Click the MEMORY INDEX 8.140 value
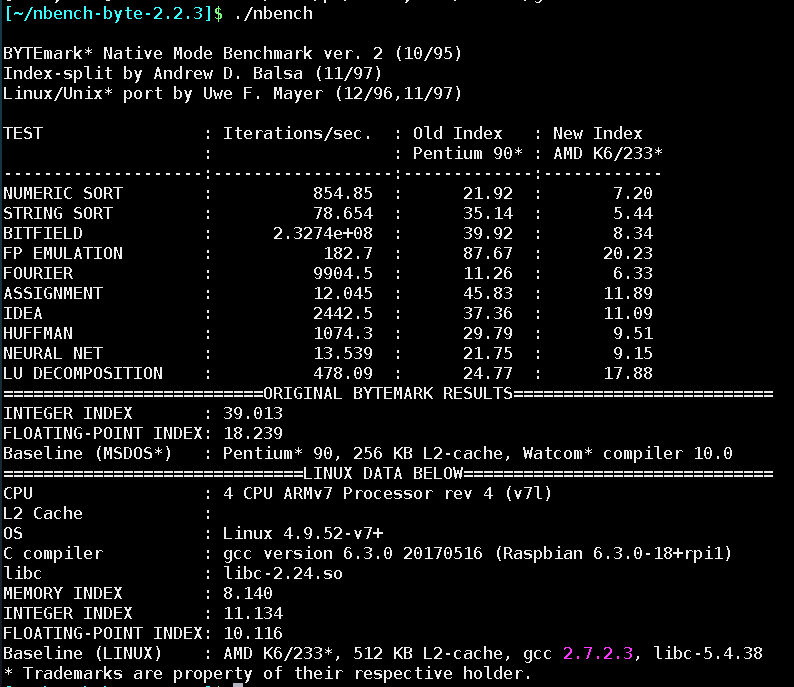Screen dimensions: 794x687 pyautogui.click(x=248, y=593)
